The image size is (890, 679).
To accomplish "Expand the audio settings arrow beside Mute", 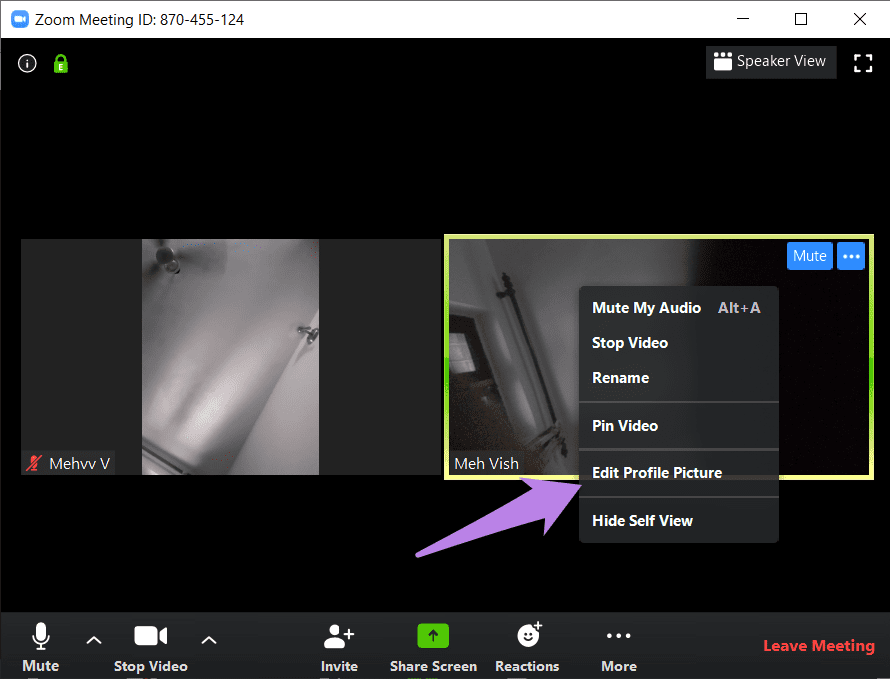I will click(94, 640).
